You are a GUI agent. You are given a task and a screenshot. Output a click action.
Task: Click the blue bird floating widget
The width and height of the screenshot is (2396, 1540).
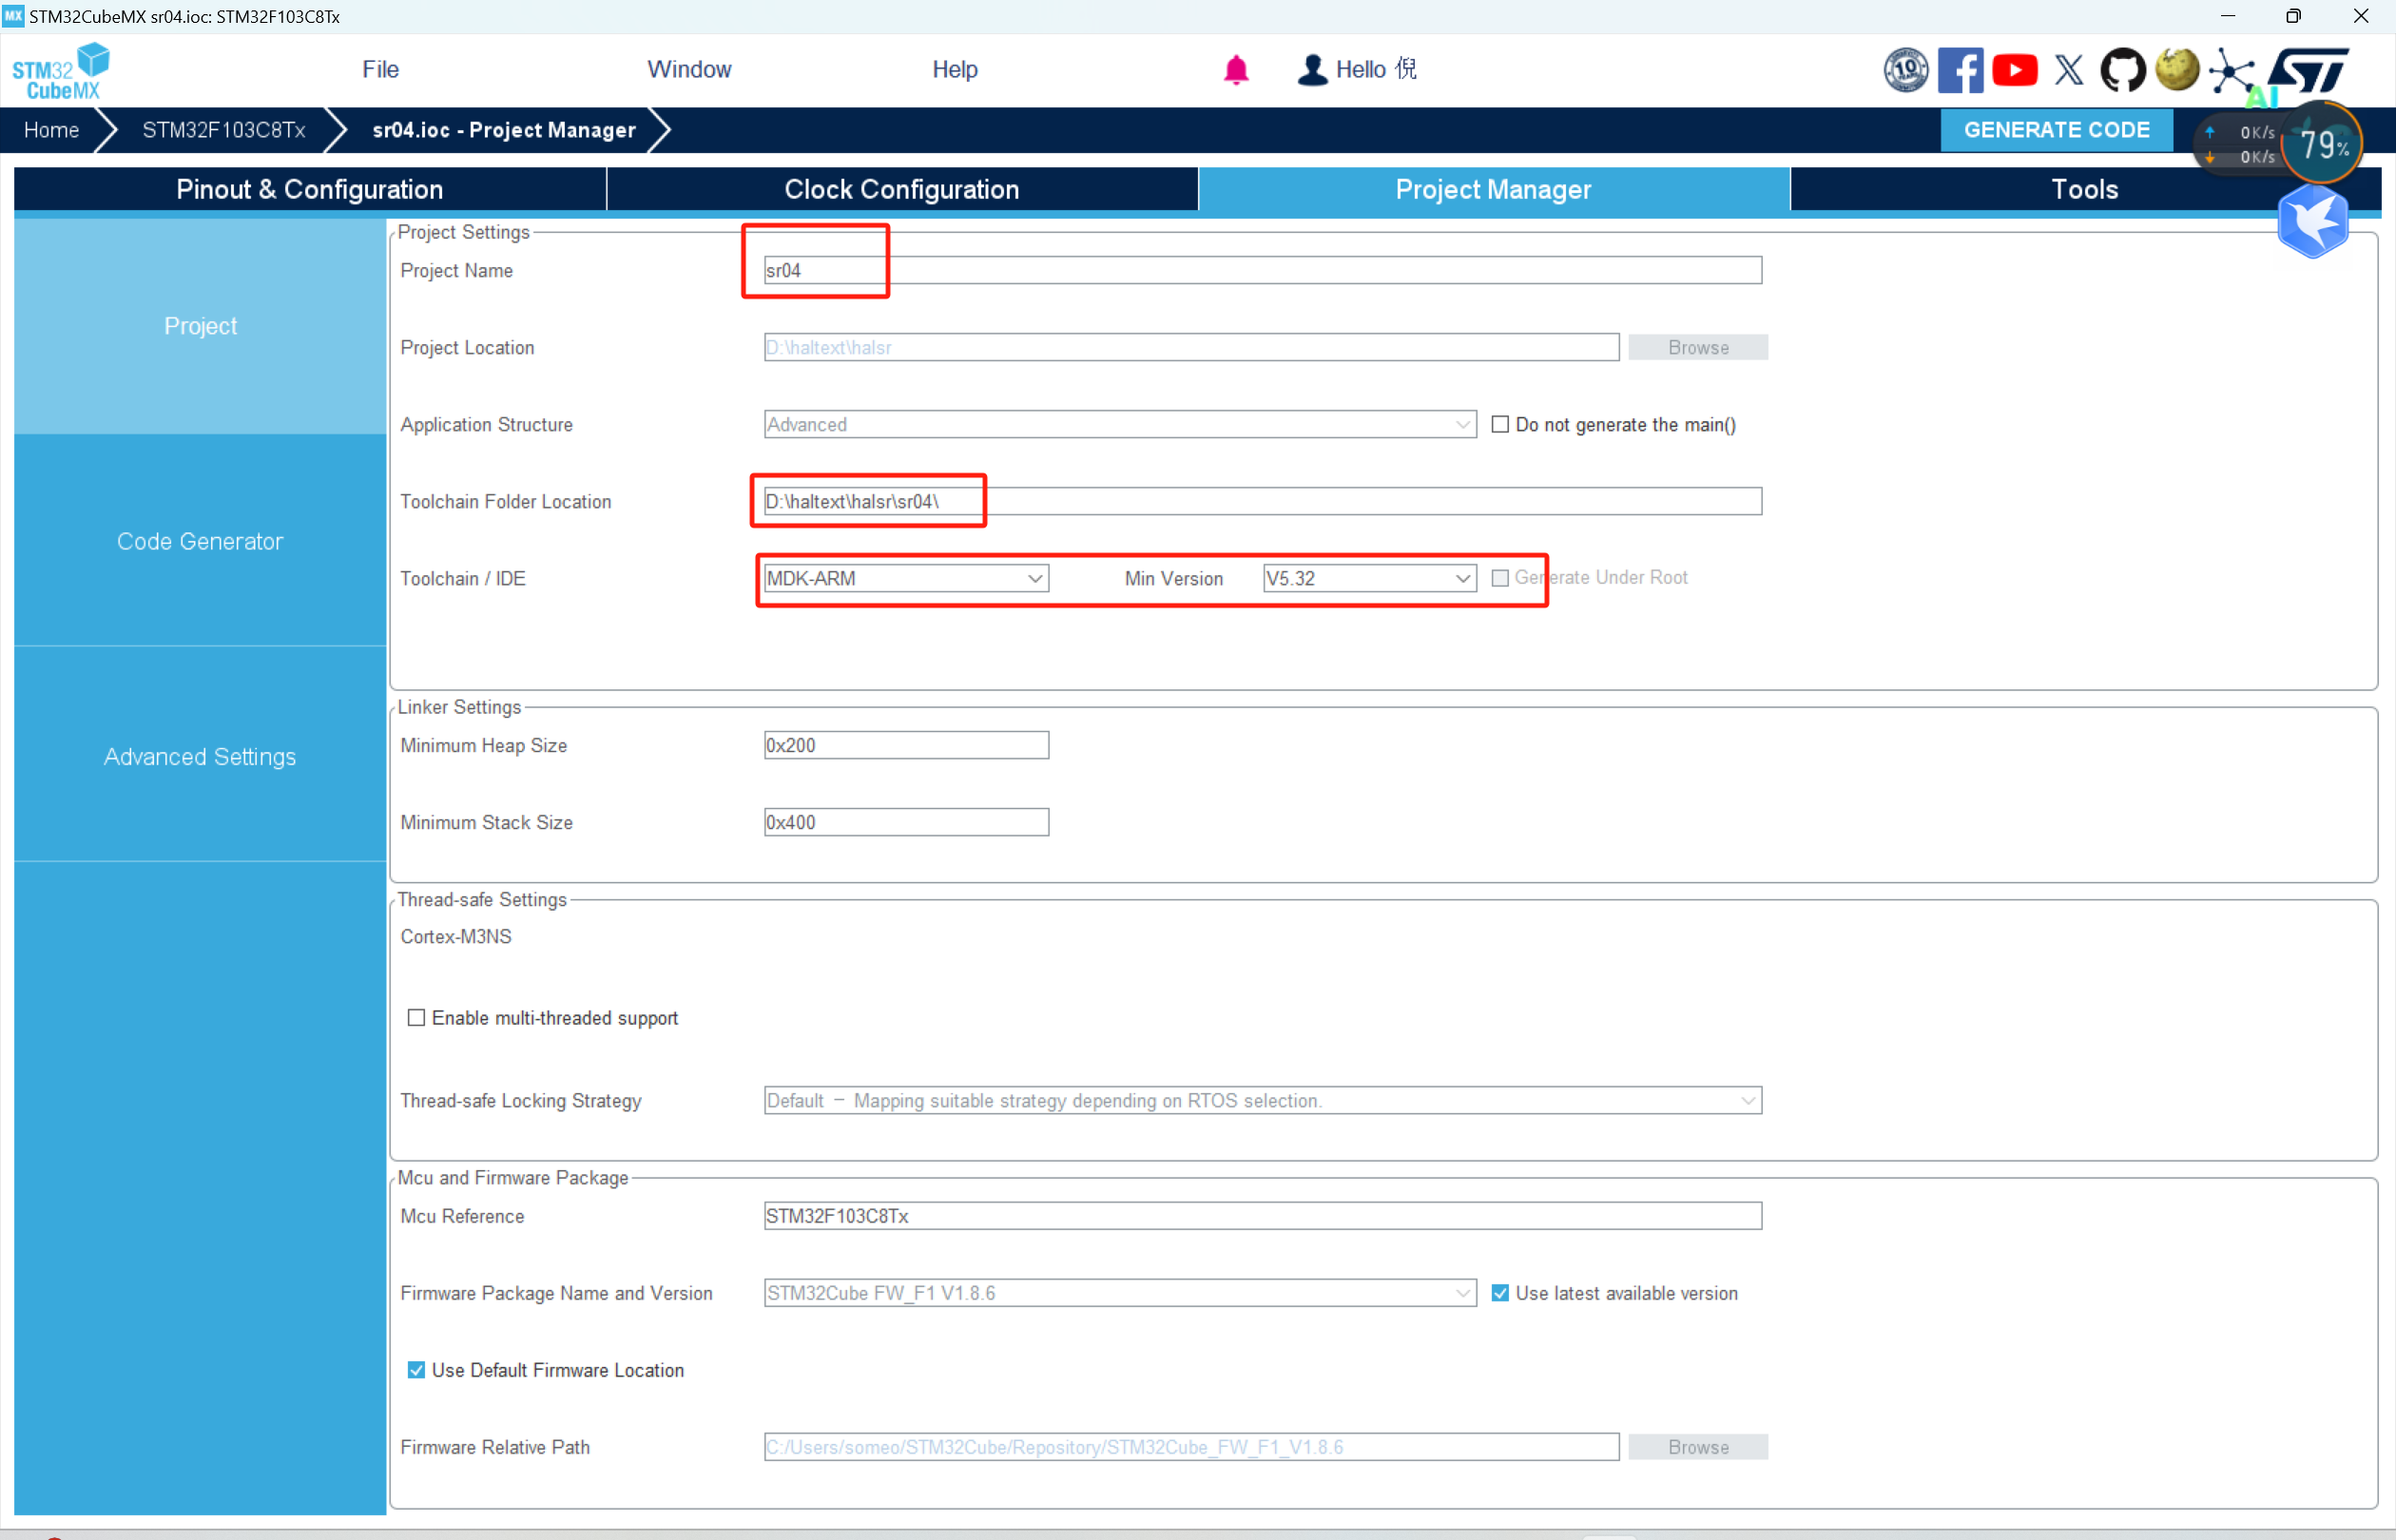coord(2313,222)
